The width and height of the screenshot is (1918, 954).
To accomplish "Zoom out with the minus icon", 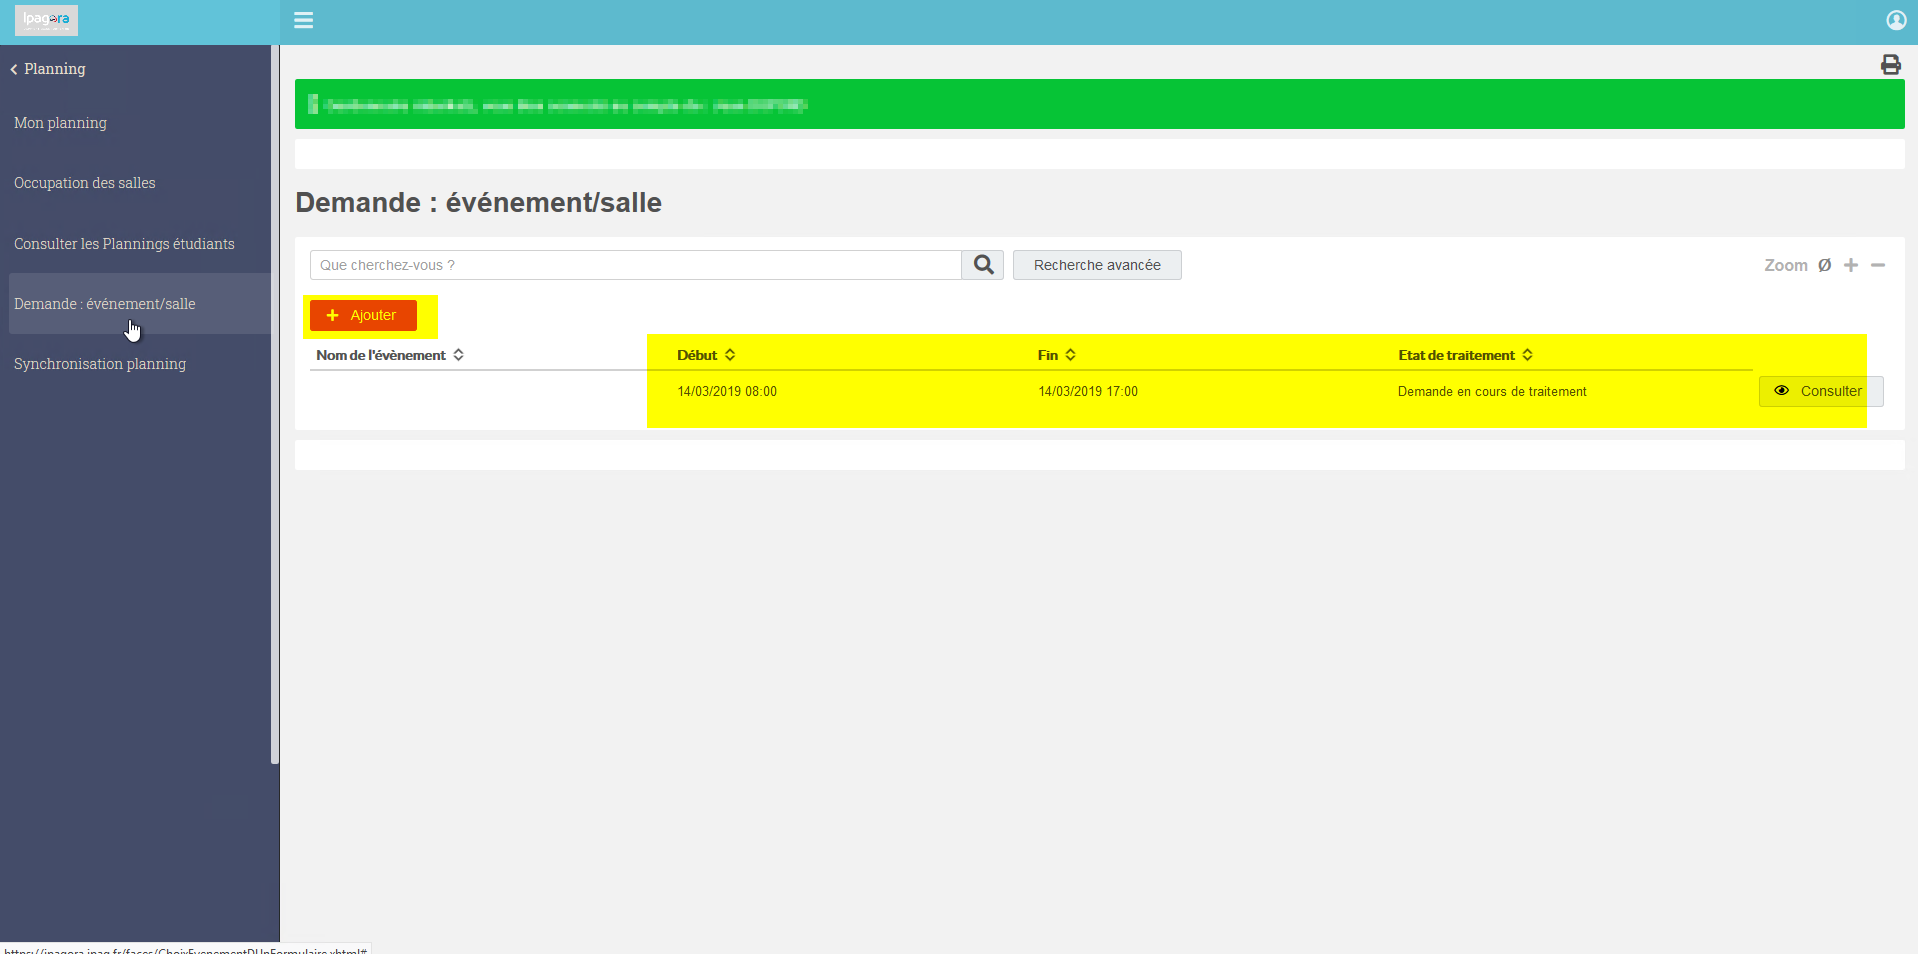I will pyautogui.click(x=1878, y=265).
